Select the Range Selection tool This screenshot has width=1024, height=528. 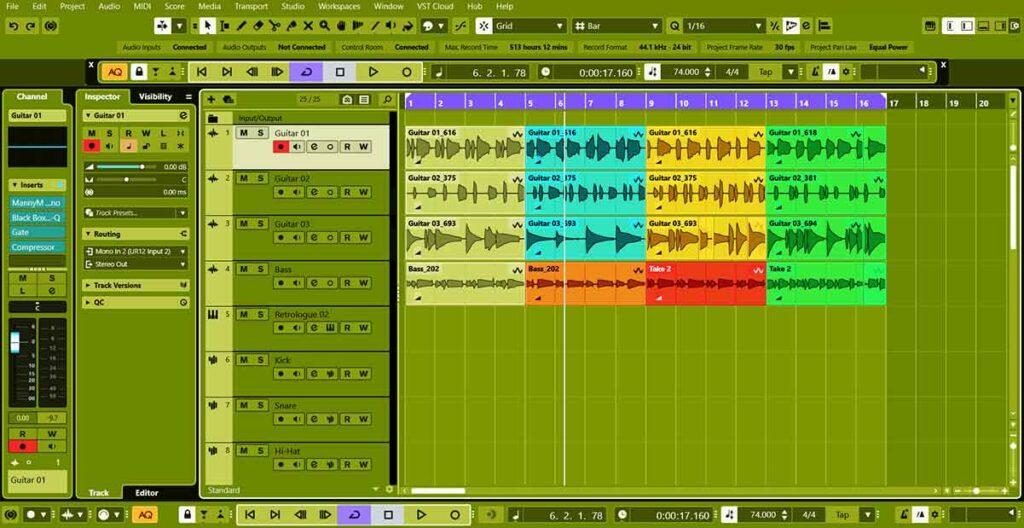point(225,26)
